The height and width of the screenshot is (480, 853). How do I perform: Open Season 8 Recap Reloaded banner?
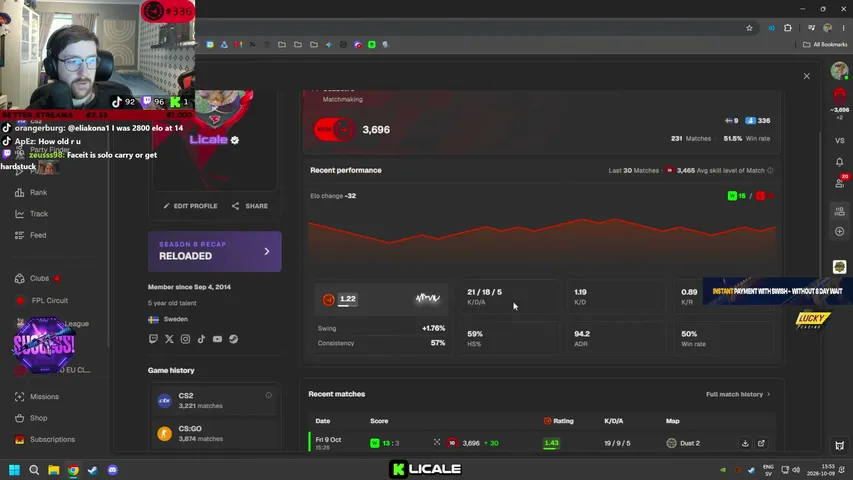[x=215, y=251]
